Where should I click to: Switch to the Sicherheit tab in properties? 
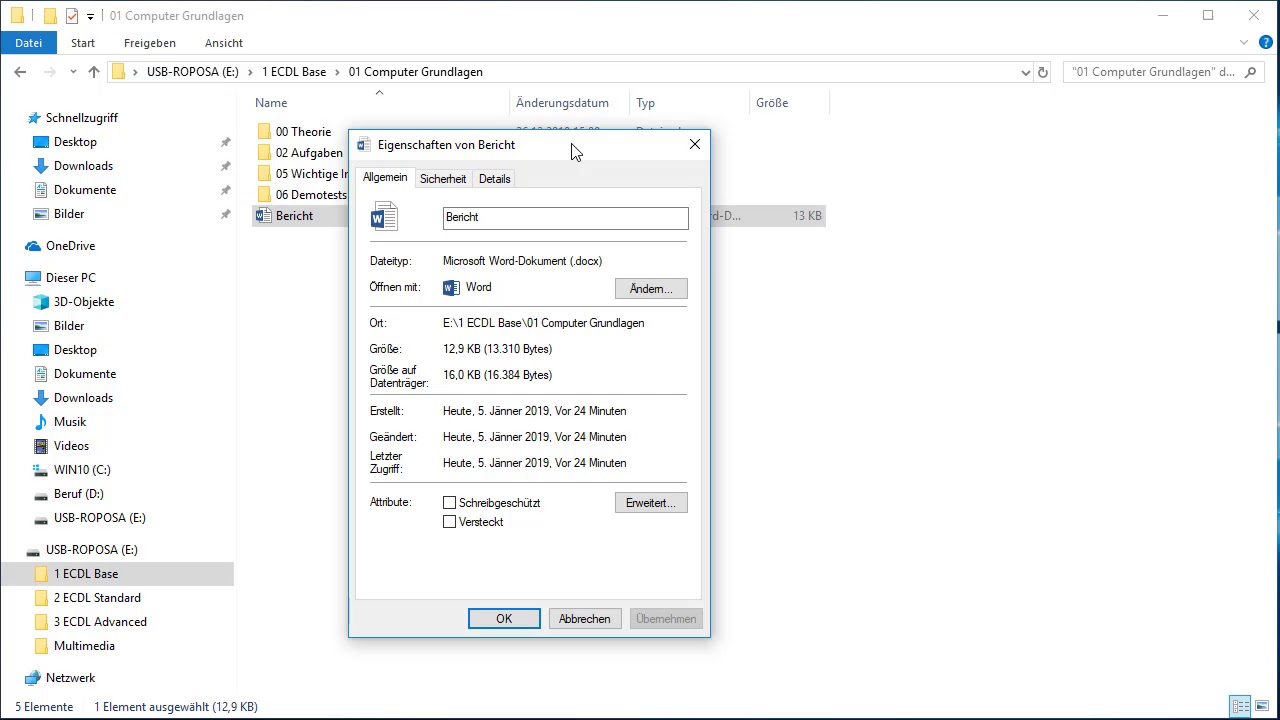click(x=443, y=179)
